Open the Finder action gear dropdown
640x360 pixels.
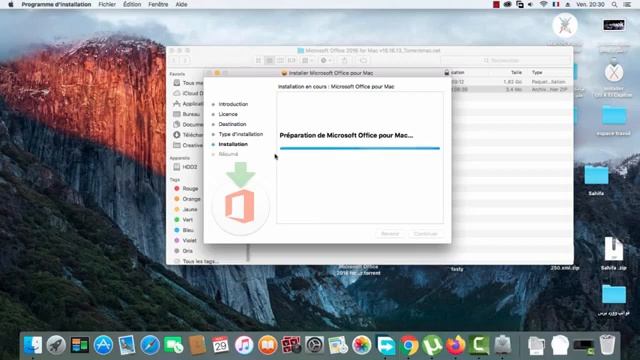click(x=326, y=60)
